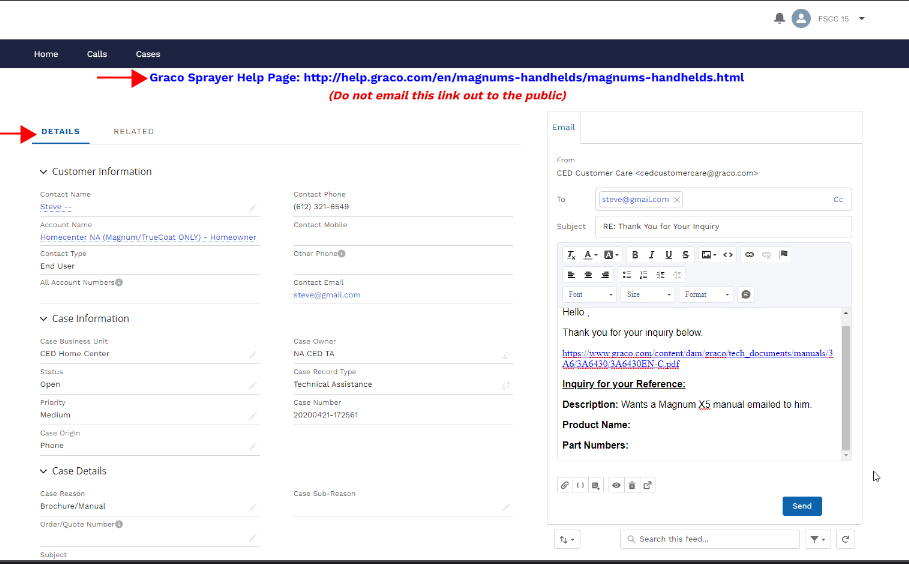Open the manual PDF link in email body
The image size is (909, 564).
pyautogui.click(x=697, y=358)
